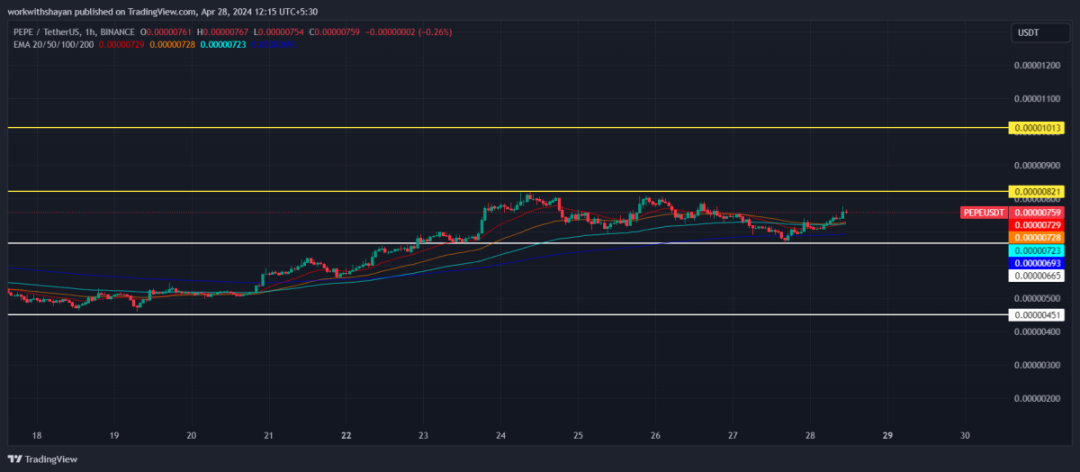The height and width of the screenshot is (472, 1080).
Task: Click the PEPE / TetherUS symbol title
Action: [x=45, y=32]
